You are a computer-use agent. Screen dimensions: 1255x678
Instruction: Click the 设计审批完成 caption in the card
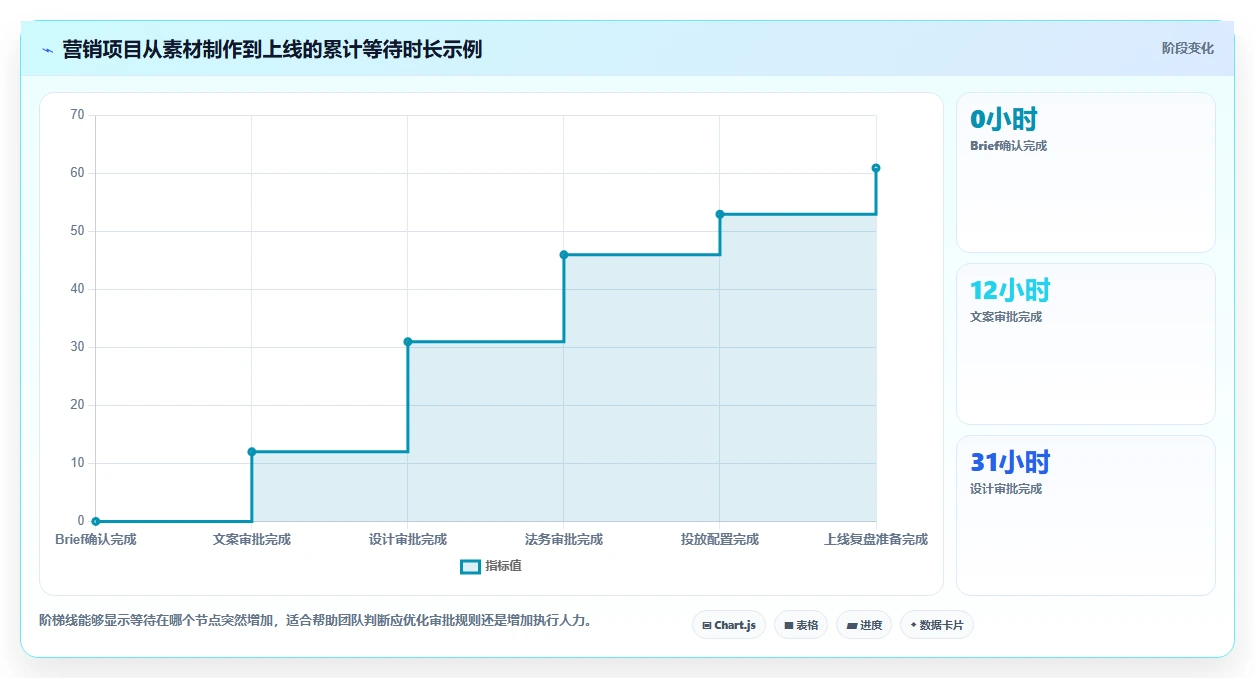tap(1006, 489)
